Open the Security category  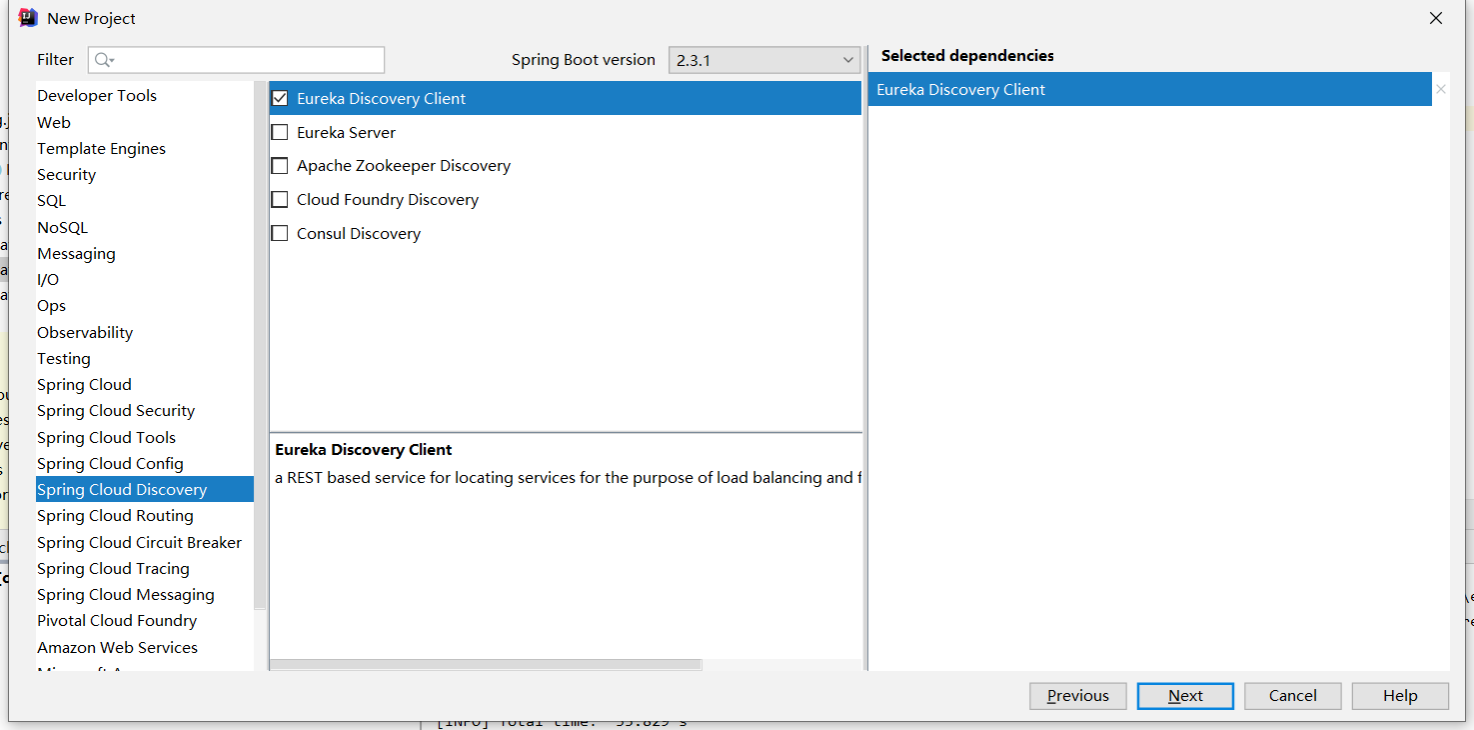(145, 174)
